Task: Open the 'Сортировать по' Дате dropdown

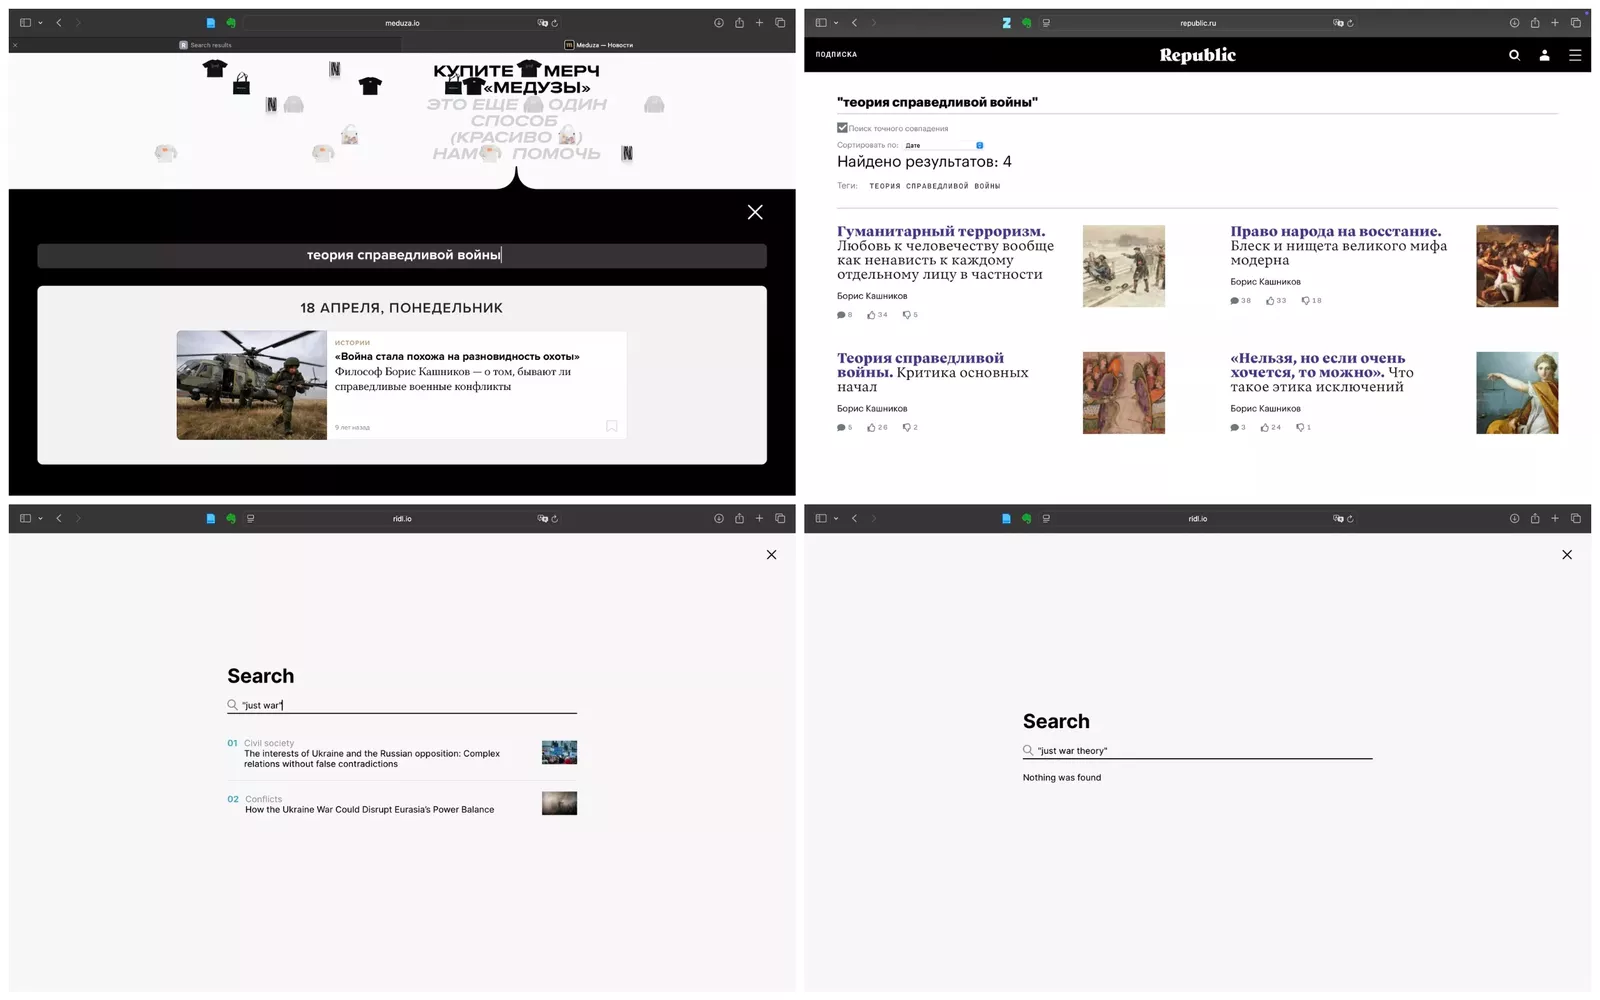Action: (x=944, y=145)
